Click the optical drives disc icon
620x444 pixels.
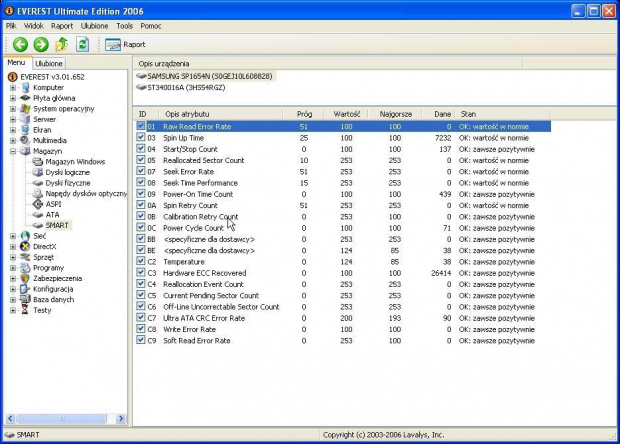tap(38, 193)
